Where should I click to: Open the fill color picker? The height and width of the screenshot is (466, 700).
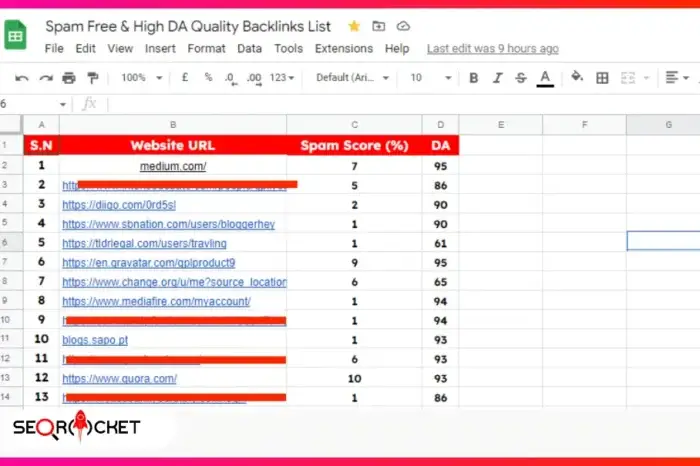(x=577, y=77)
